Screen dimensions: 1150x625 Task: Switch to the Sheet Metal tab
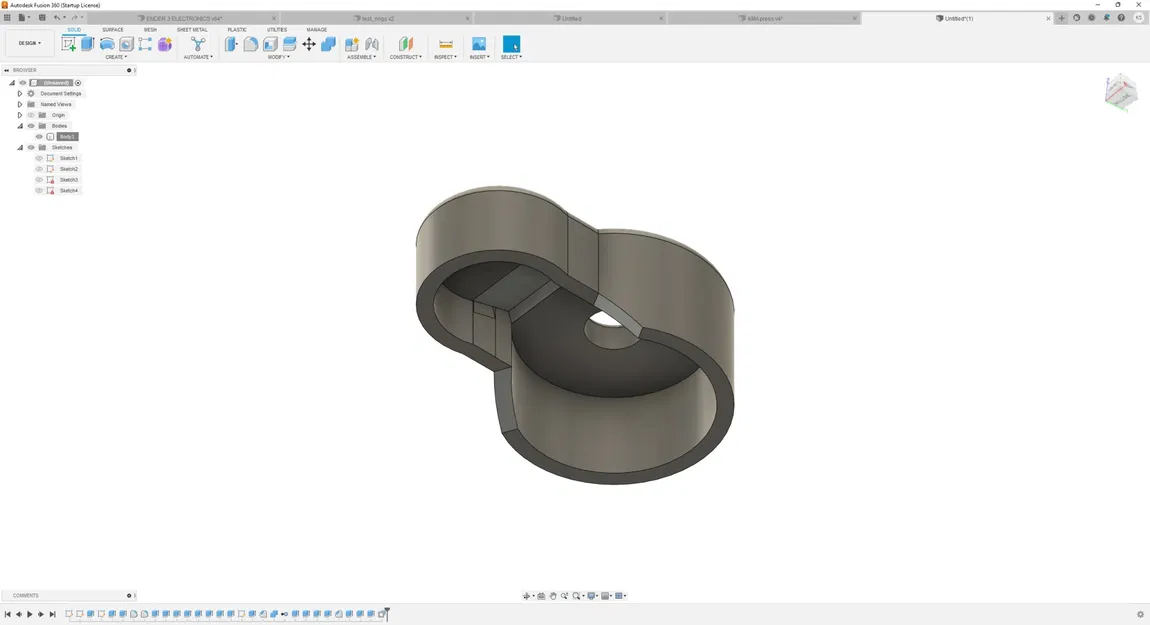click(192, 30)
